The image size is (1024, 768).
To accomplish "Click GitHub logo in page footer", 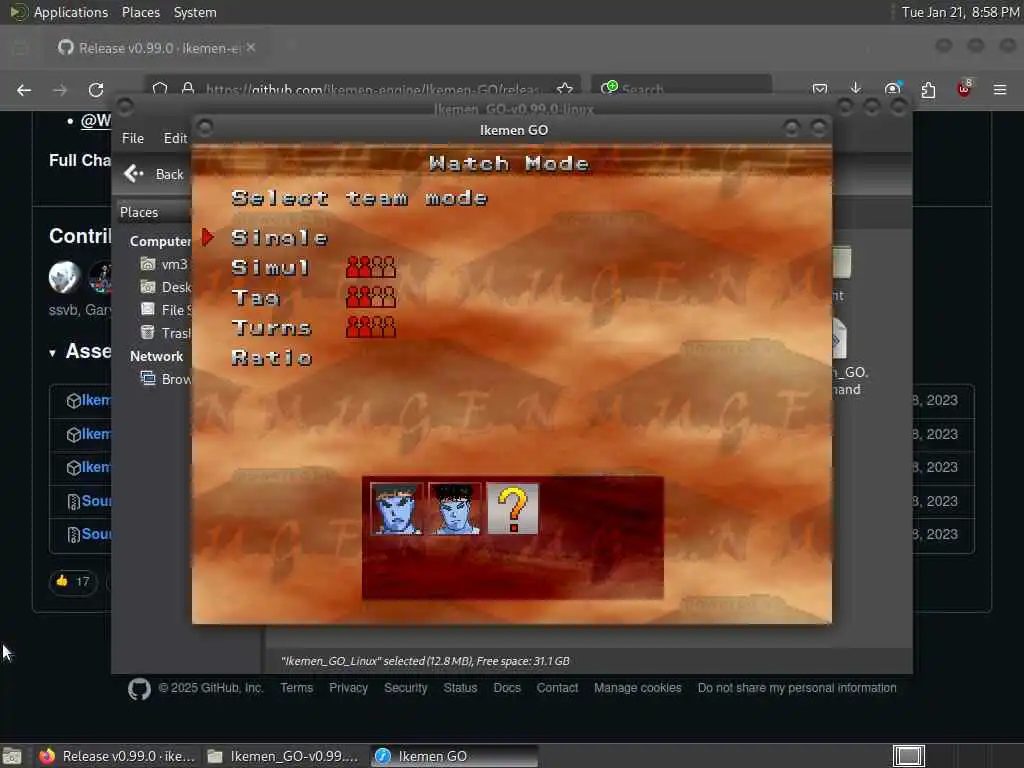I will pos(139,689).
